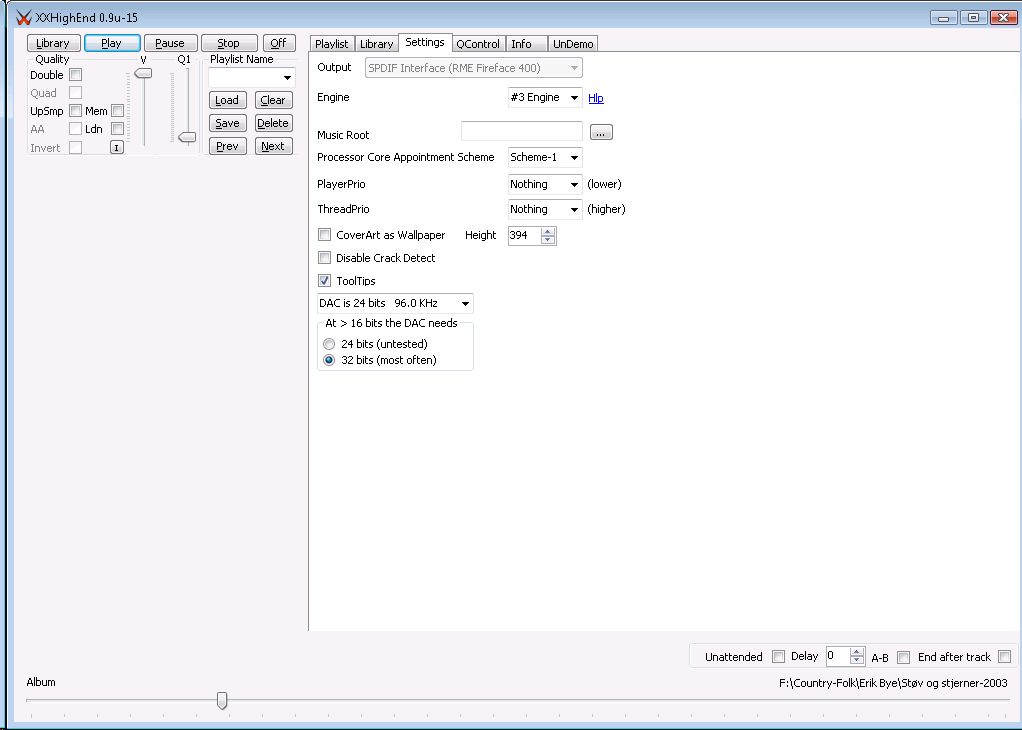Select the 24 bits (untested) radio option

pos(329,343)
